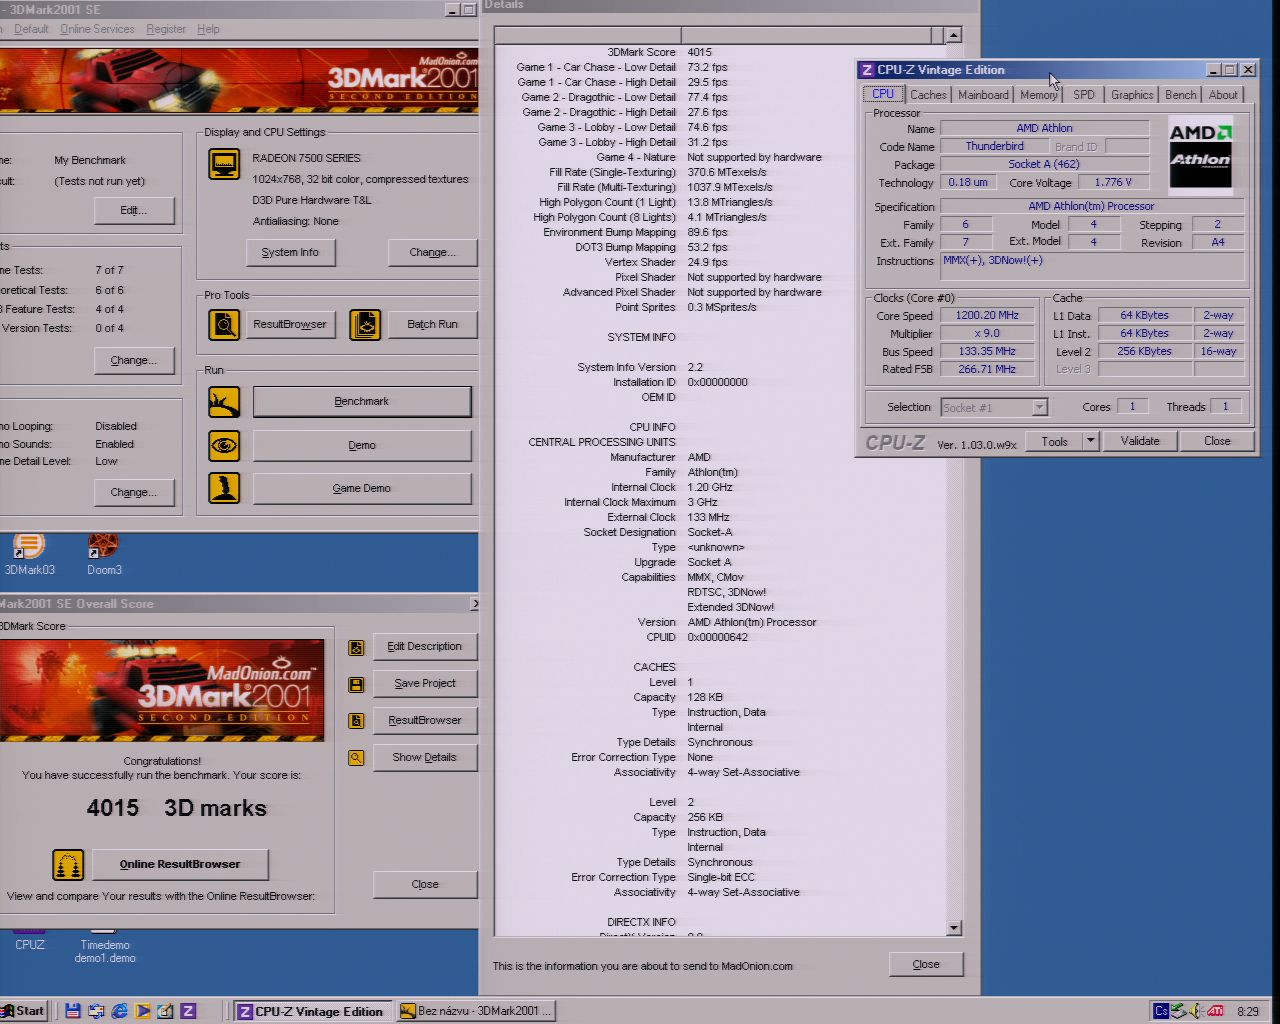
Task: Click the Game Demo button
Action: point(362,488)
